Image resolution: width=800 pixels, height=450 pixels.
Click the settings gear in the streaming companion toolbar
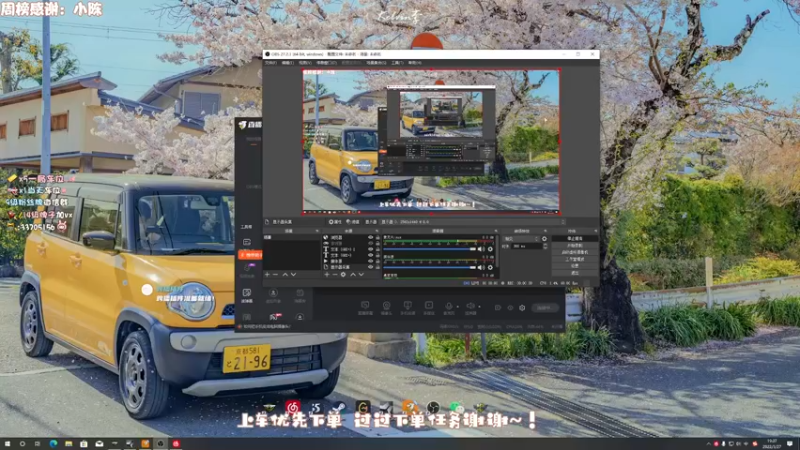[x=522, y=308]
